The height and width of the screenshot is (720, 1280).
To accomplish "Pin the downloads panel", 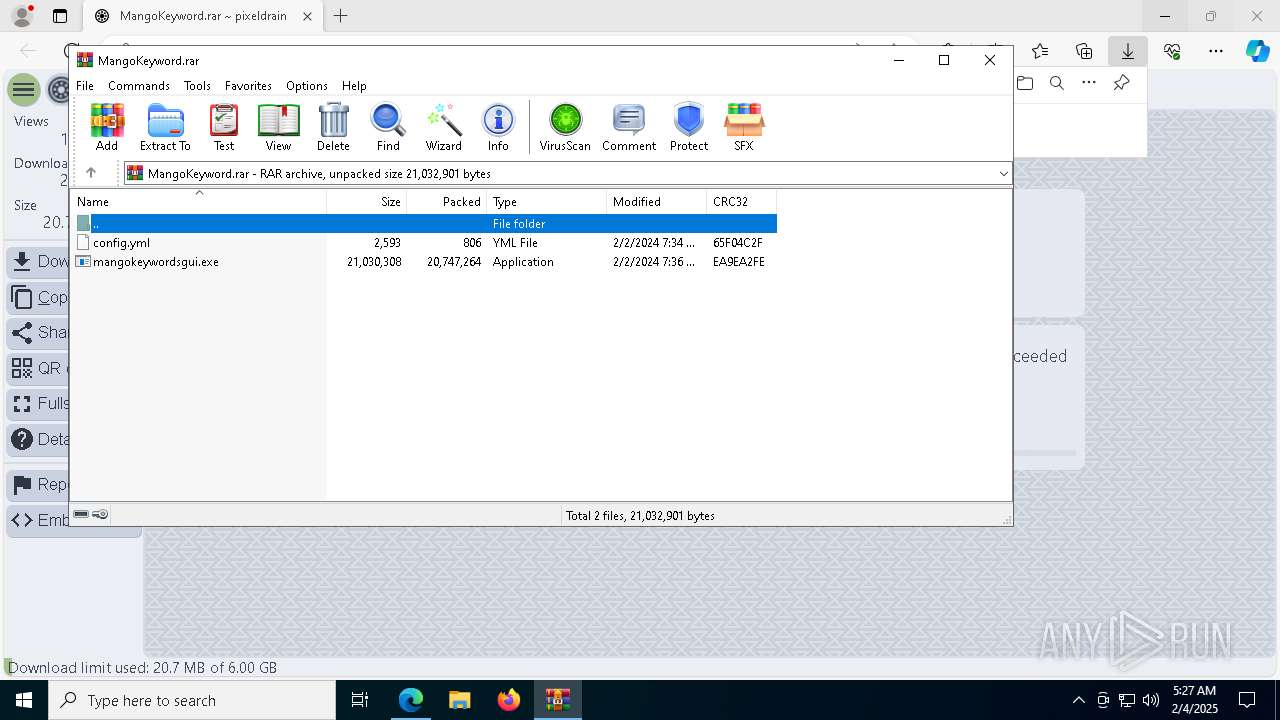I will pos(1121,83).
